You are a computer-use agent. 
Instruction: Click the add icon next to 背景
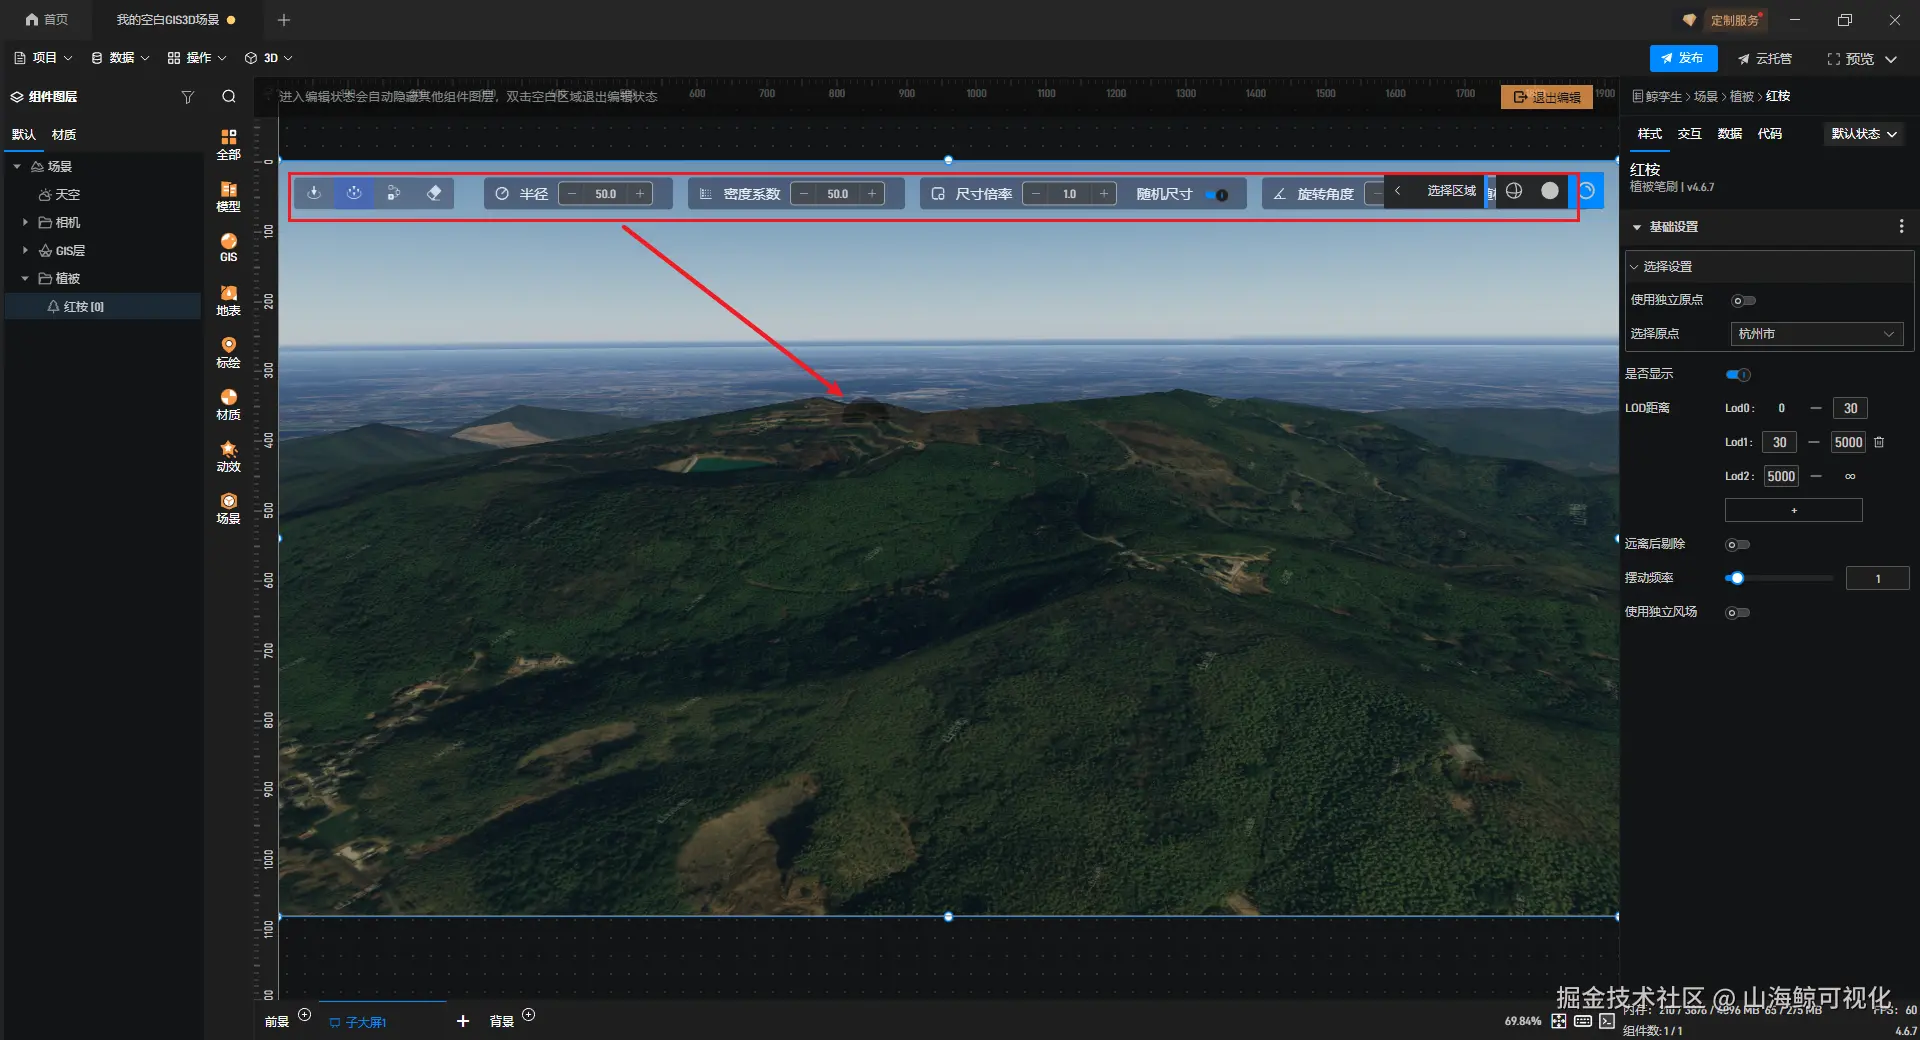pyautogui.click(x=529, y=1015)
